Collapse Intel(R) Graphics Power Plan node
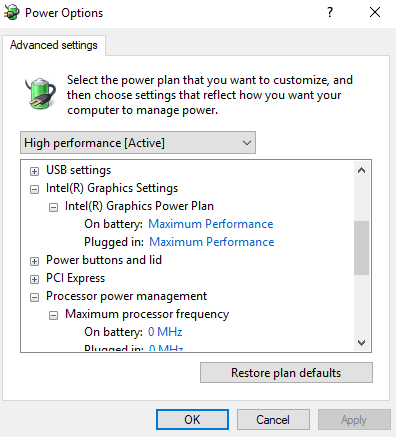 [x=53, y=207]
